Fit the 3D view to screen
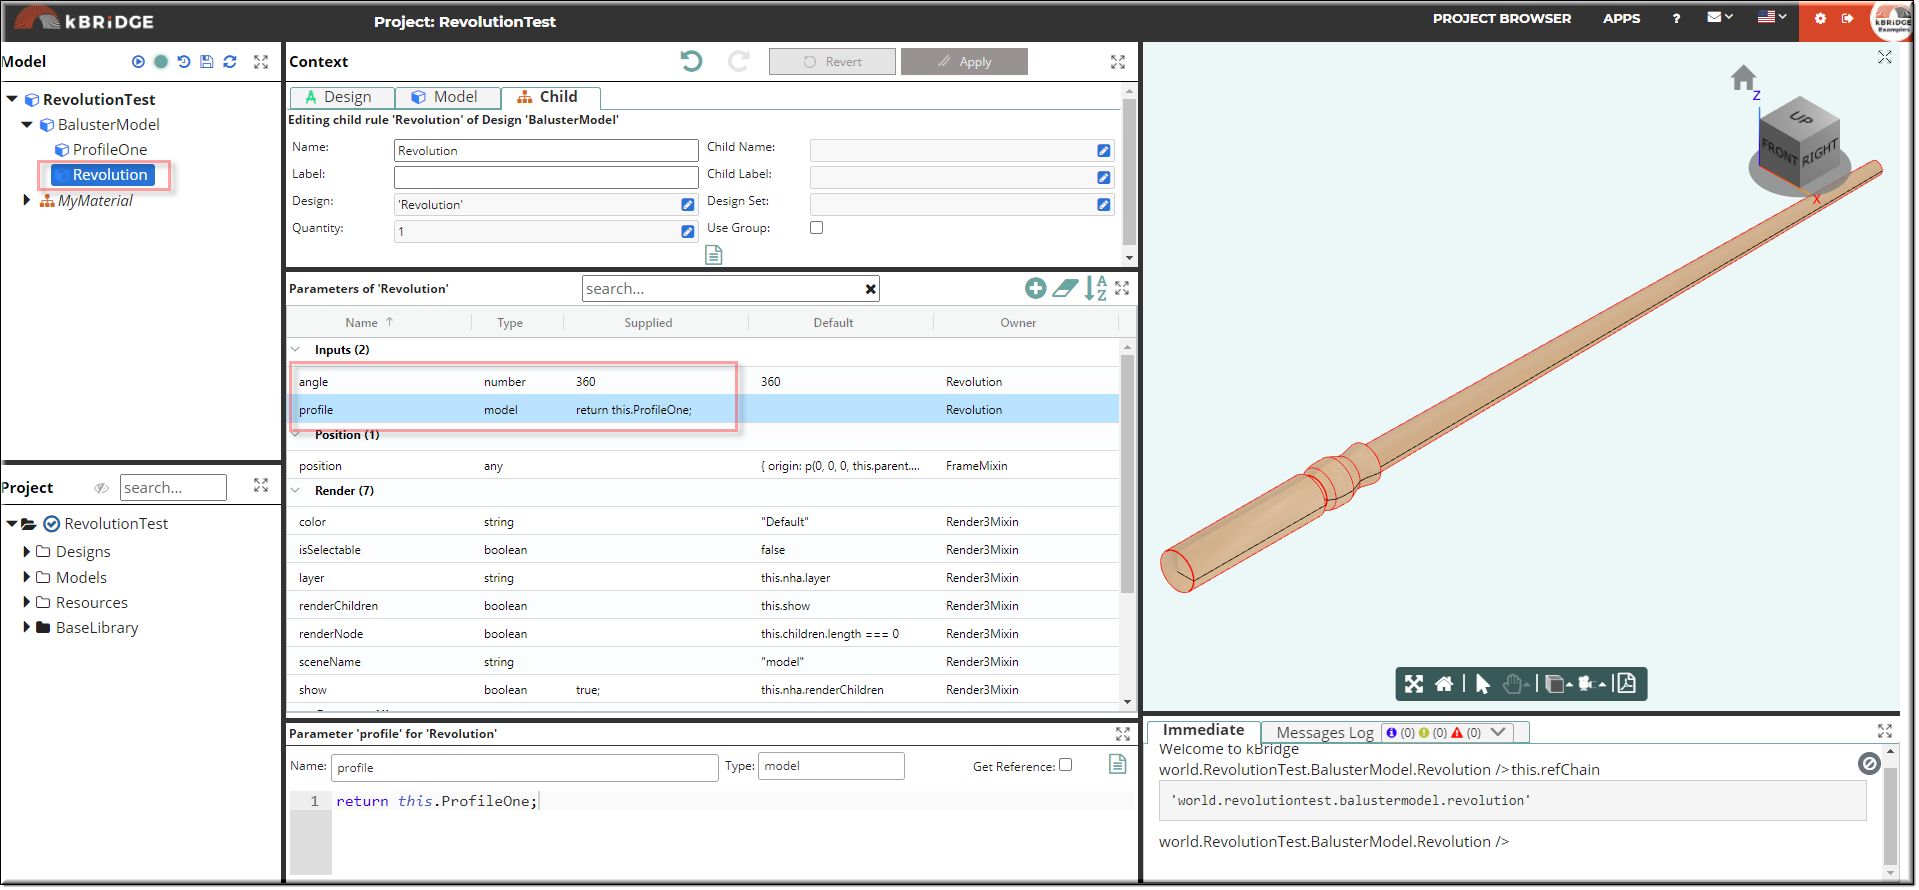1919x890 pixels. tap(1414, 684)
